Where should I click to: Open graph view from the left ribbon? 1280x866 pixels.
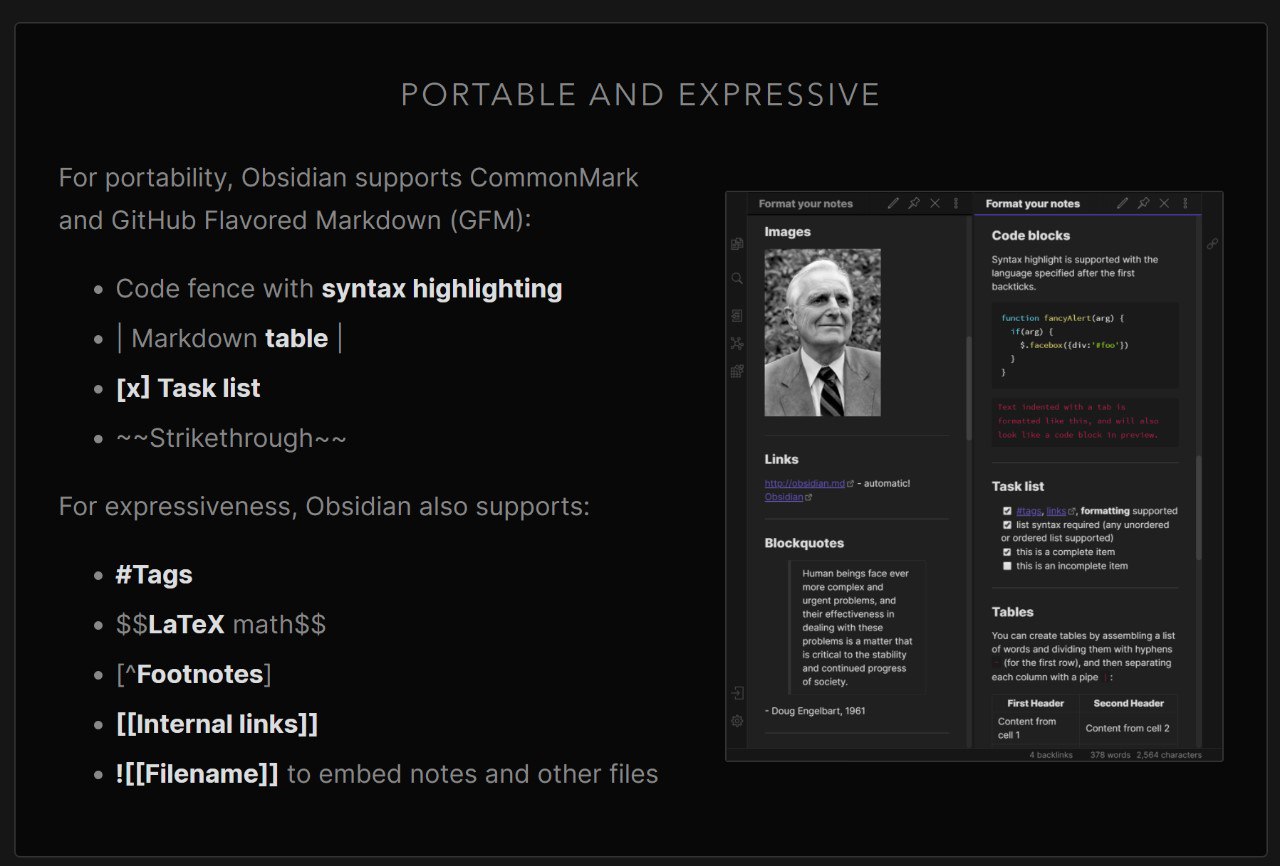pyautogui.click(x=737, y=343)
